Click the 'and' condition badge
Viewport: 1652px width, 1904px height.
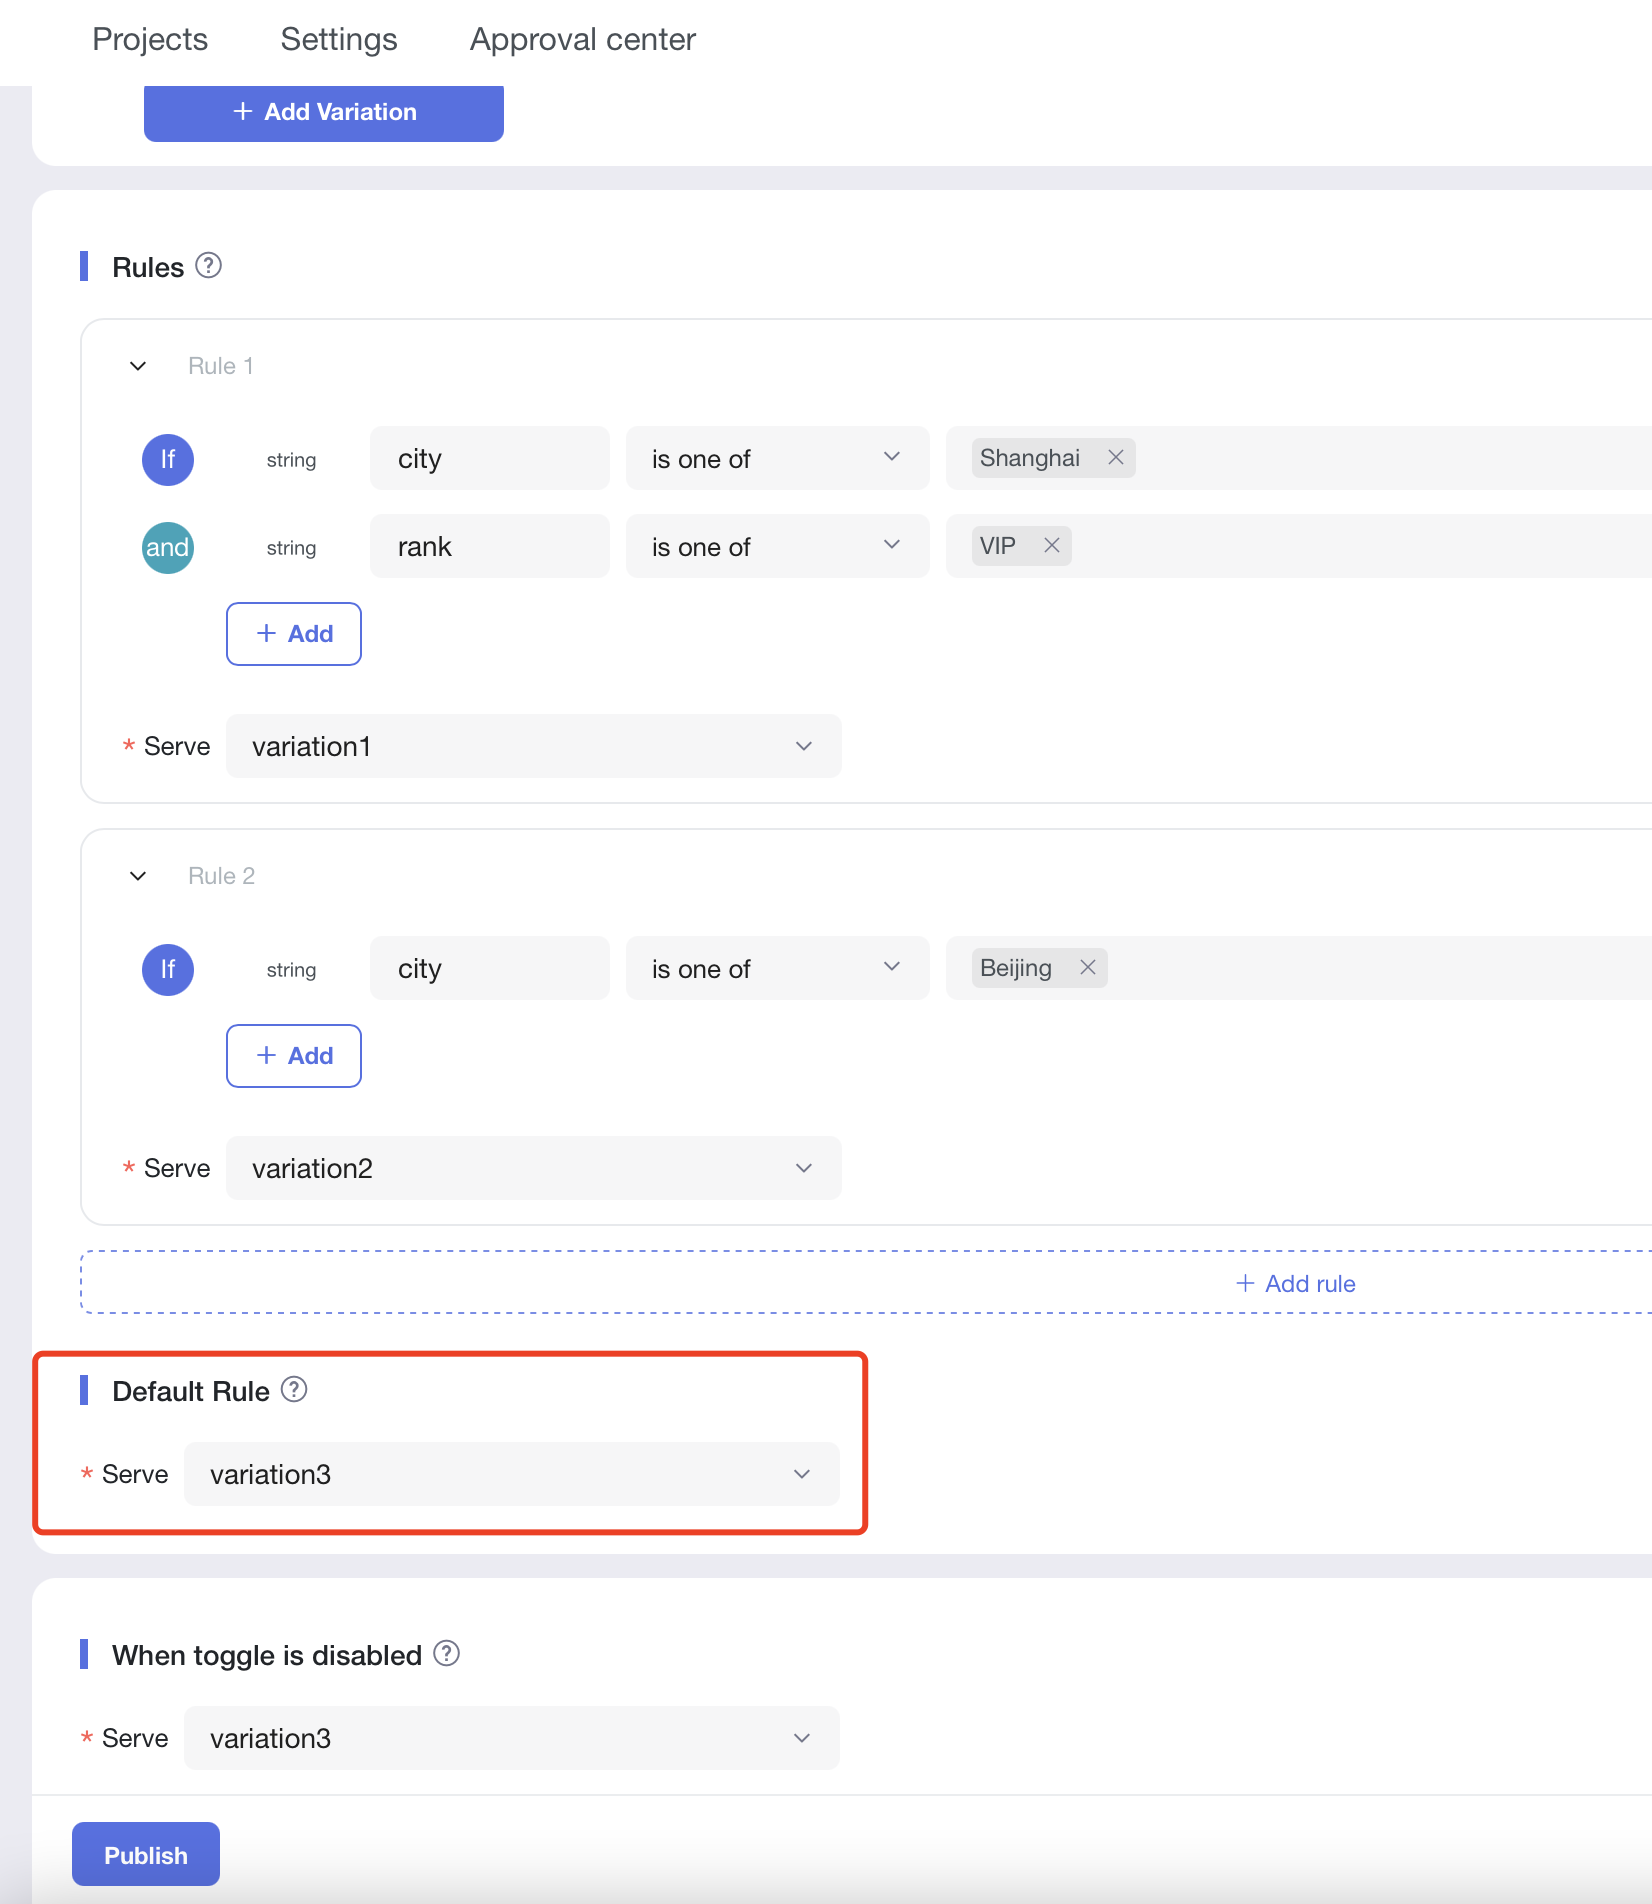point(168,548)
